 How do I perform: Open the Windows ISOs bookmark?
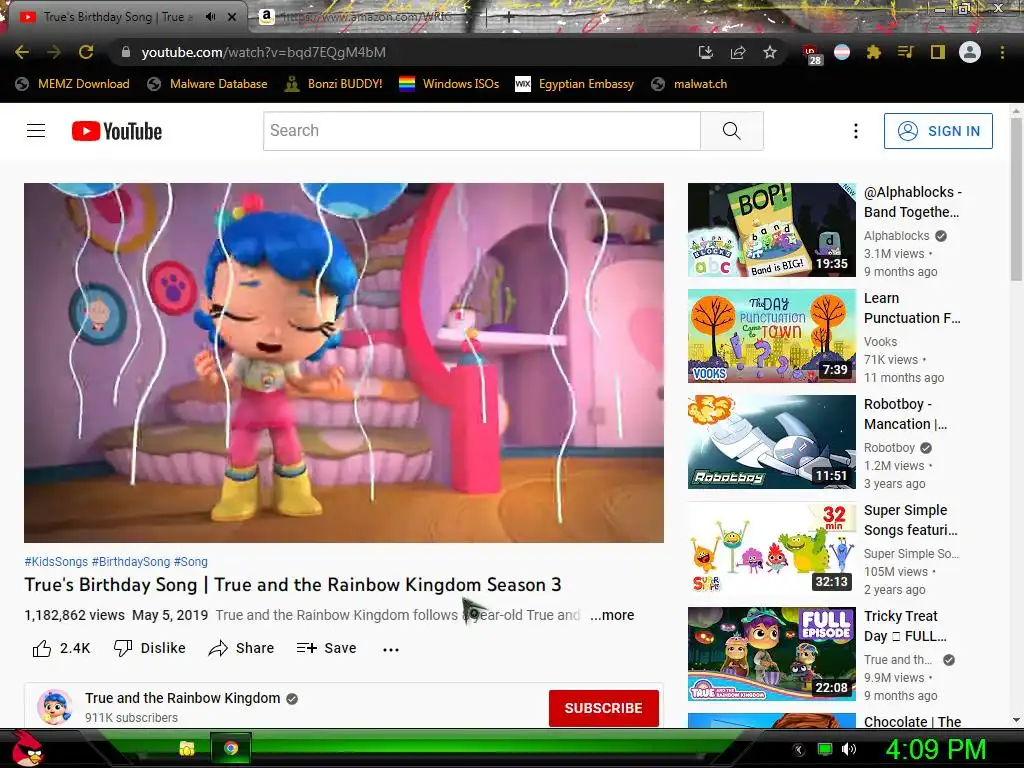[x=449, y=84]
